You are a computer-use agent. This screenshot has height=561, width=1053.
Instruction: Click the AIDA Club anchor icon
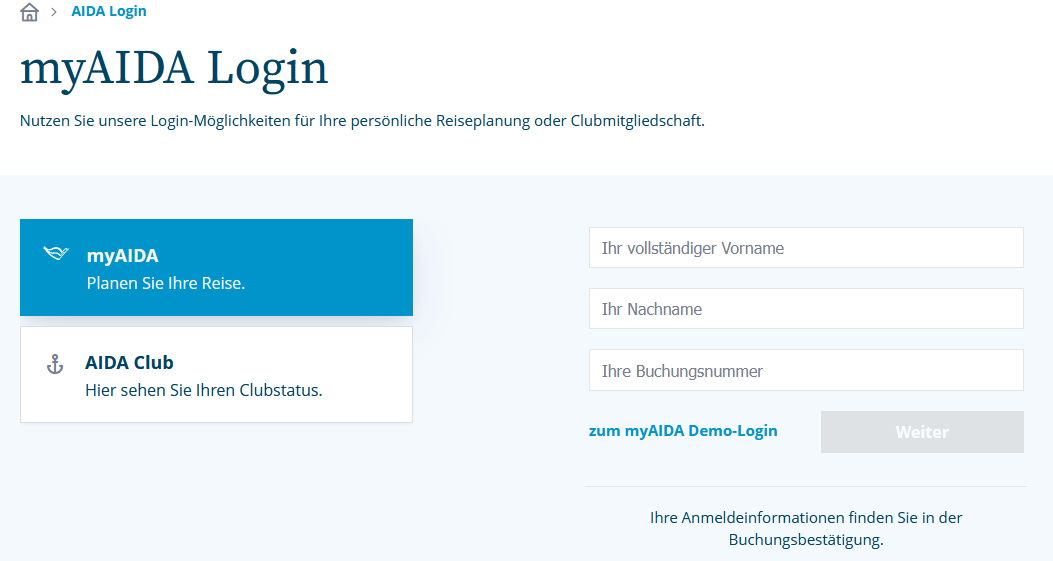[x=54, y=364]
